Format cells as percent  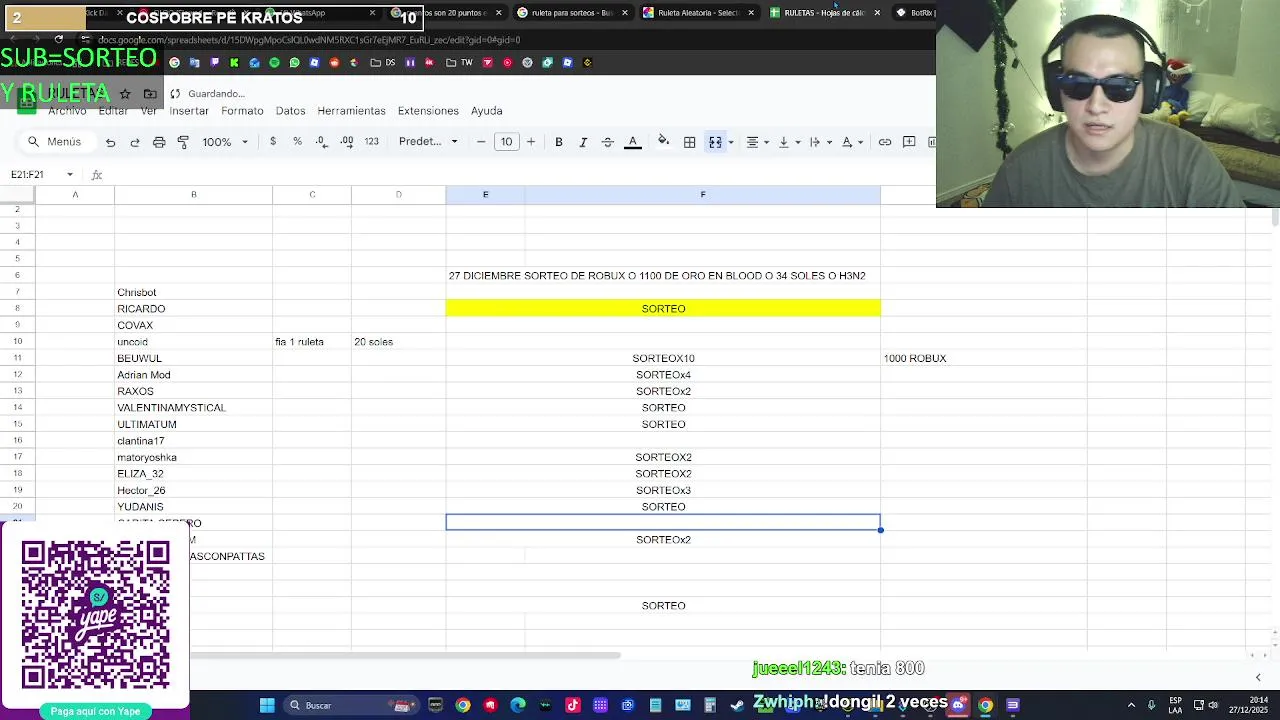coord(297,142)
